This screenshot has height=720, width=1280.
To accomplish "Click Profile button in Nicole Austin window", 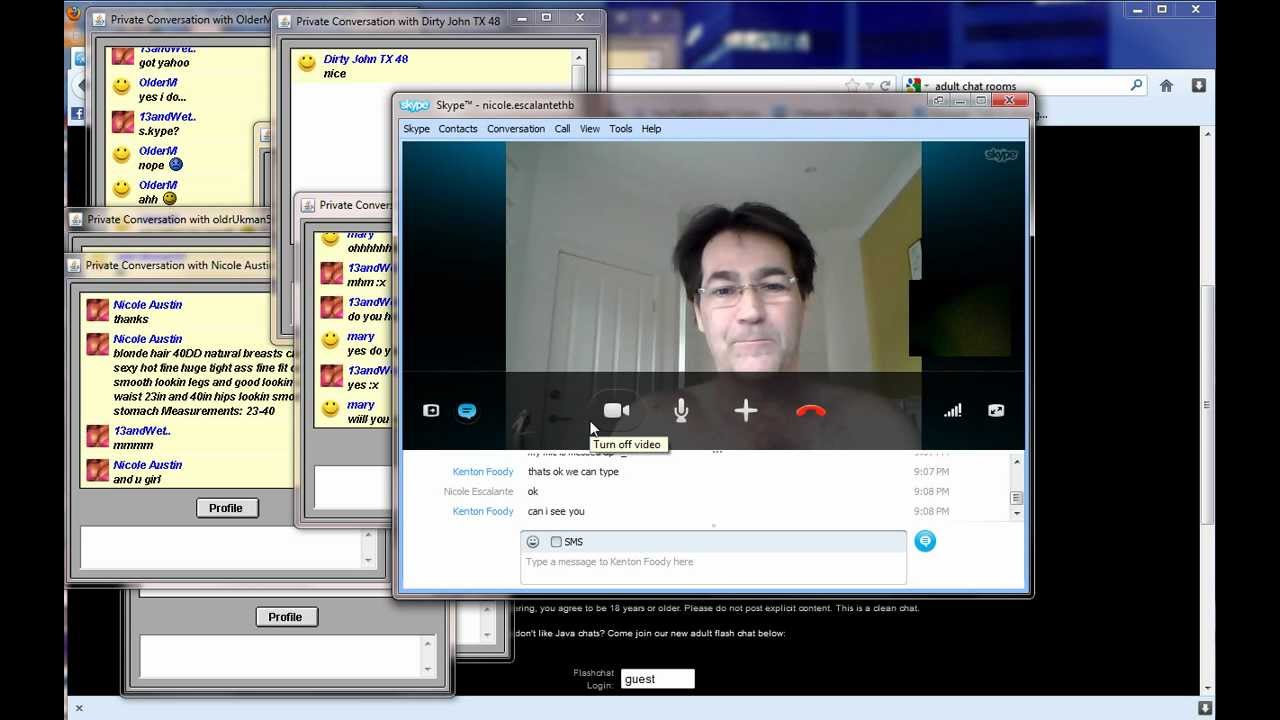I will pyautogui.click(x=226, y=508).
